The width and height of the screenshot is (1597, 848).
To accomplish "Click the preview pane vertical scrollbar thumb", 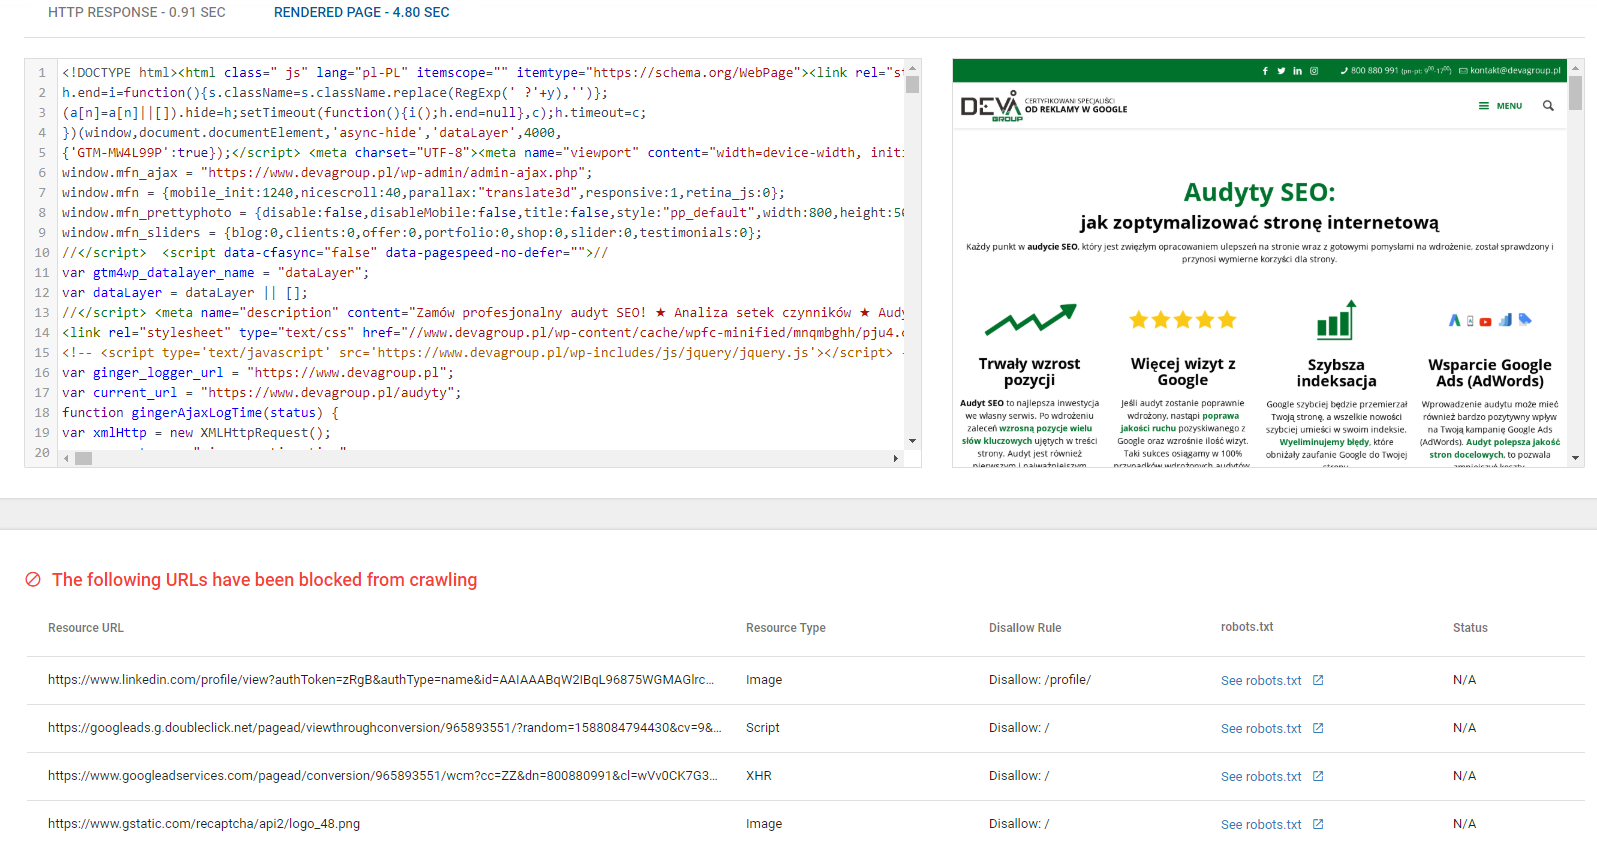I will click(1576, 93).
